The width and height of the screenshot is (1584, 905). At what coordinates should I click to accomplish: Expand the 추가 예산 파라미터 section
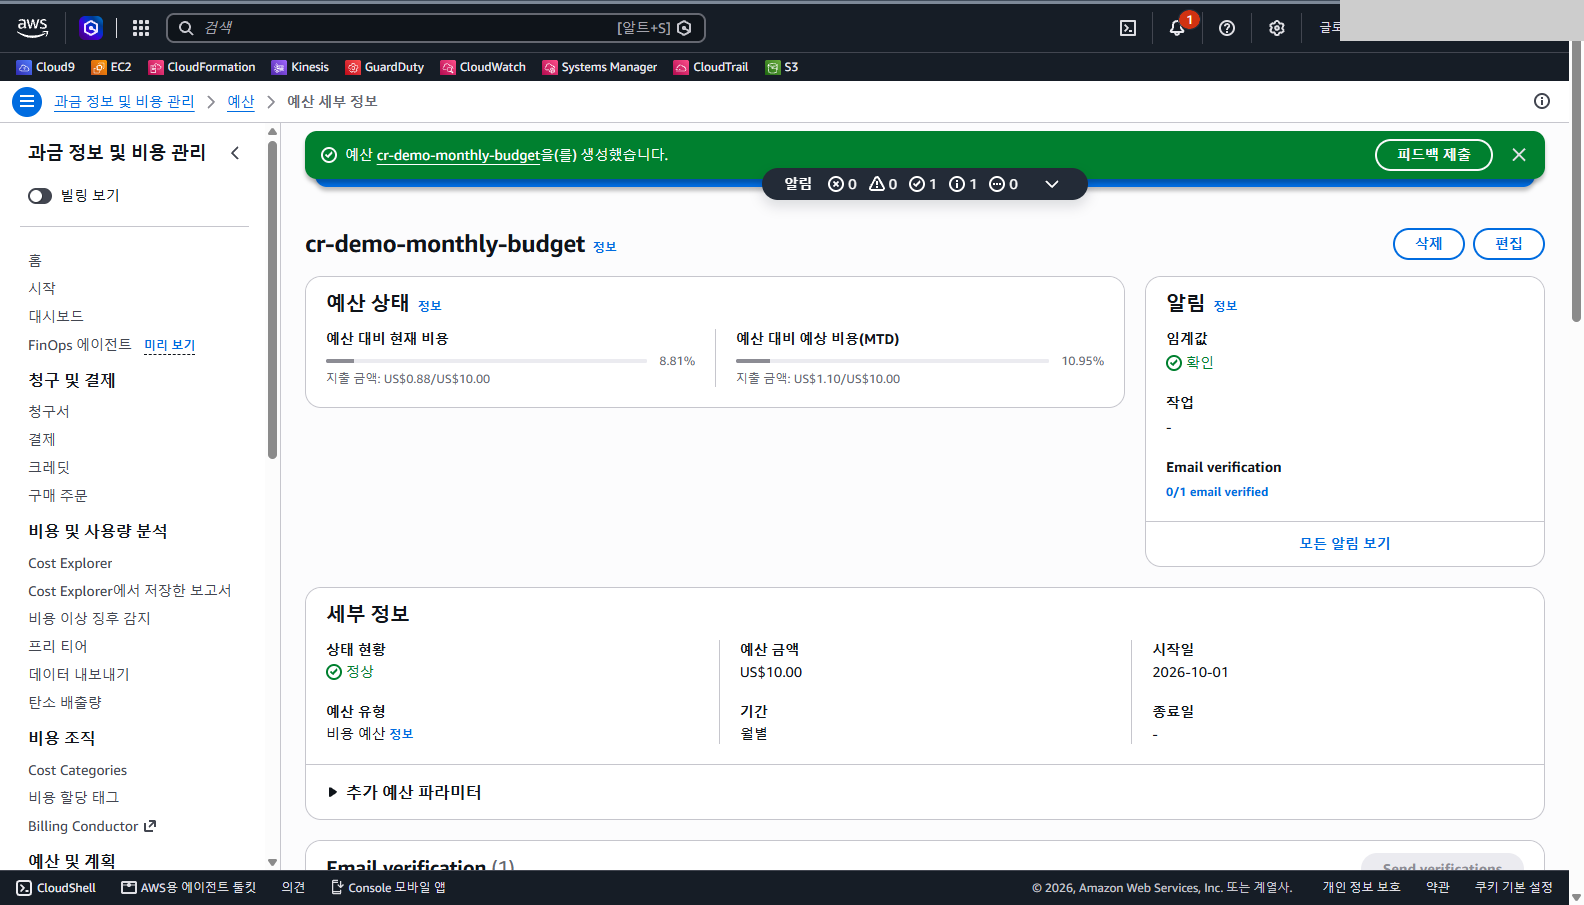pos(405,792)
